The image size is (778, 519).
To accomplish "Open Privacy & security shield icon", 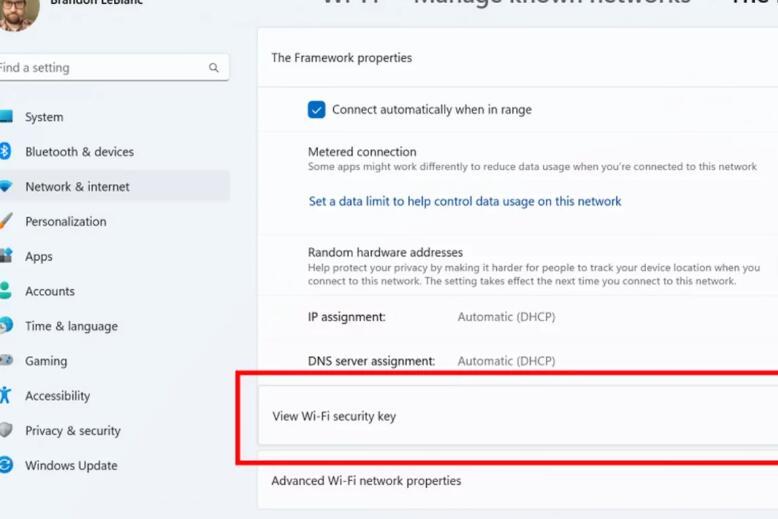I will tap(5, 430).
